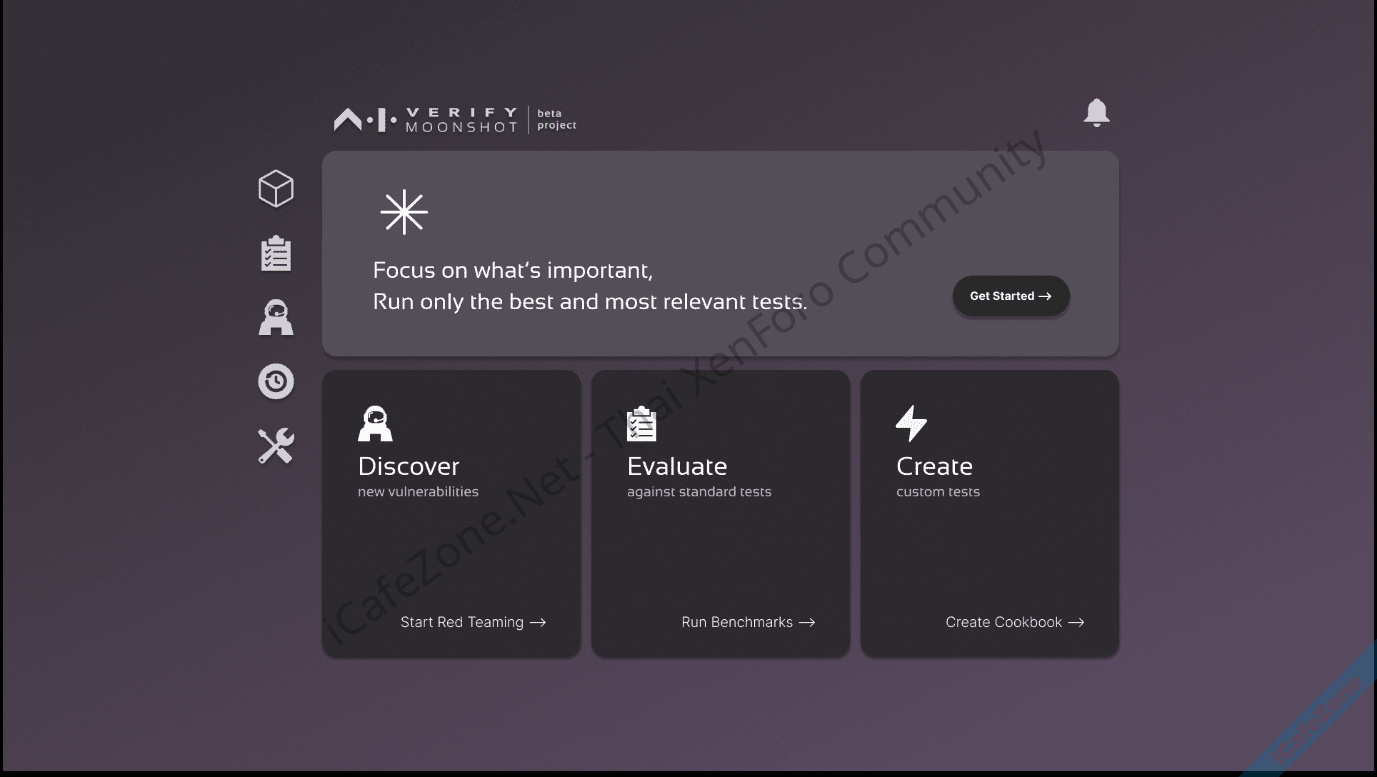Click the astronaut icon in Discover card
This screenshot has height=777, width=1377.
375,424
